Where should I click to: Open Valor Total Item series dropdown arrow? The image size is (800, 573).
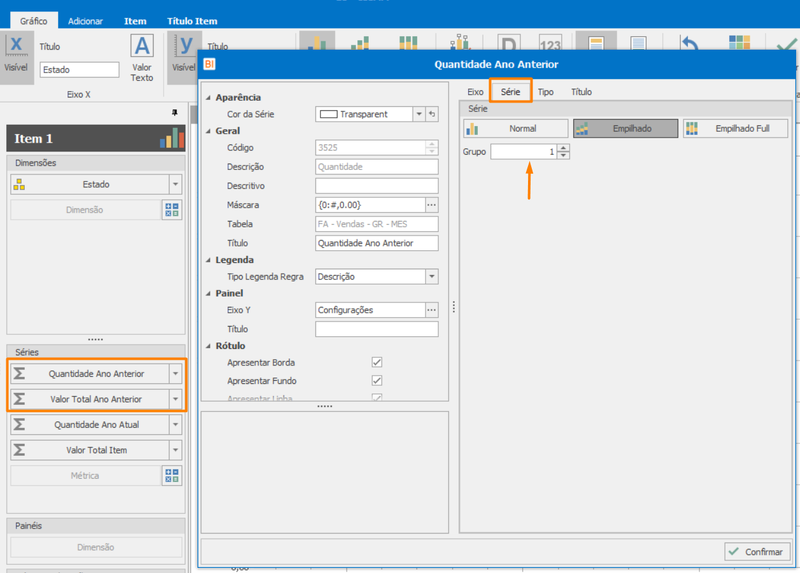pyautogui.click(x=176, y=450)
